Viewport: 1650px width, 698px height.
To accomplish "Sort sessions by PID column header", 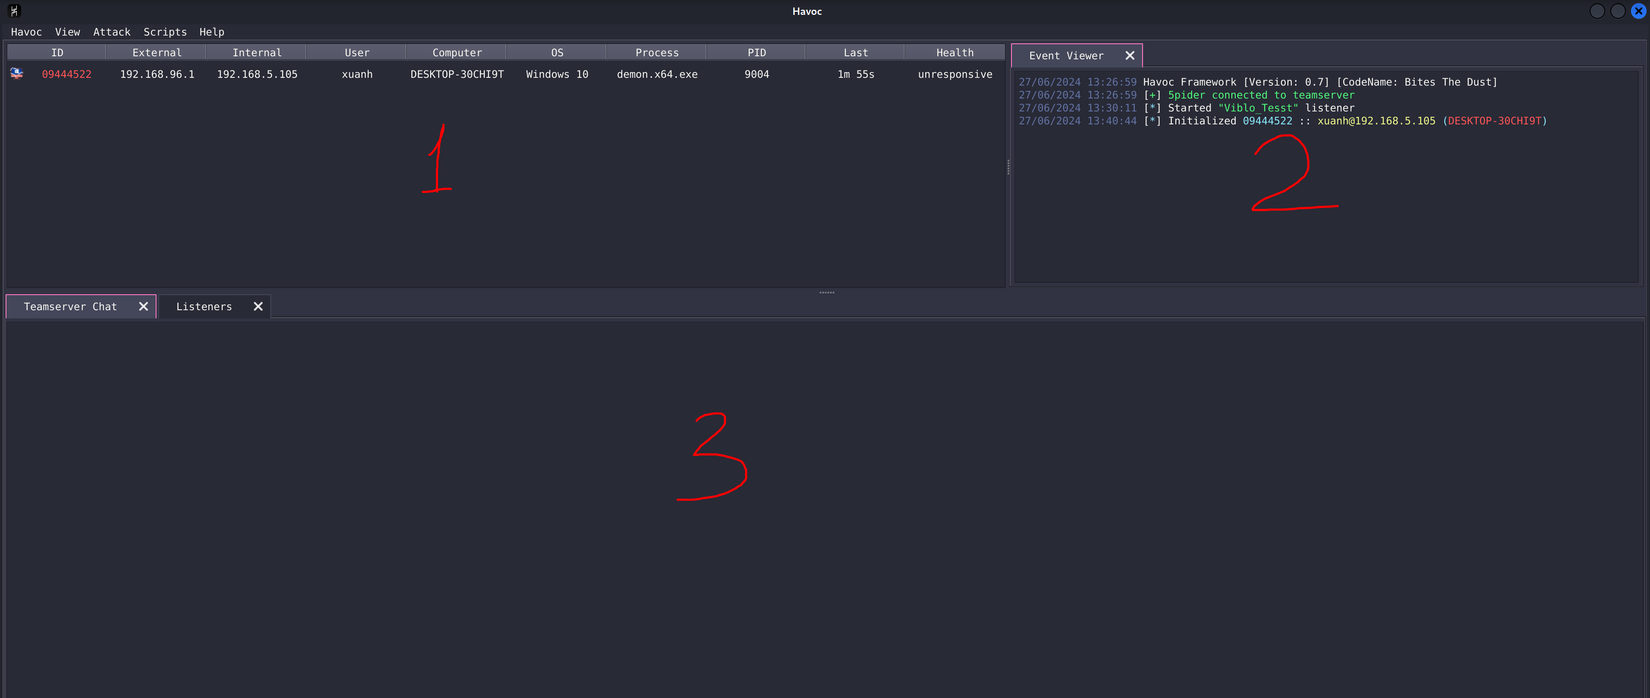I will (757, 52).
